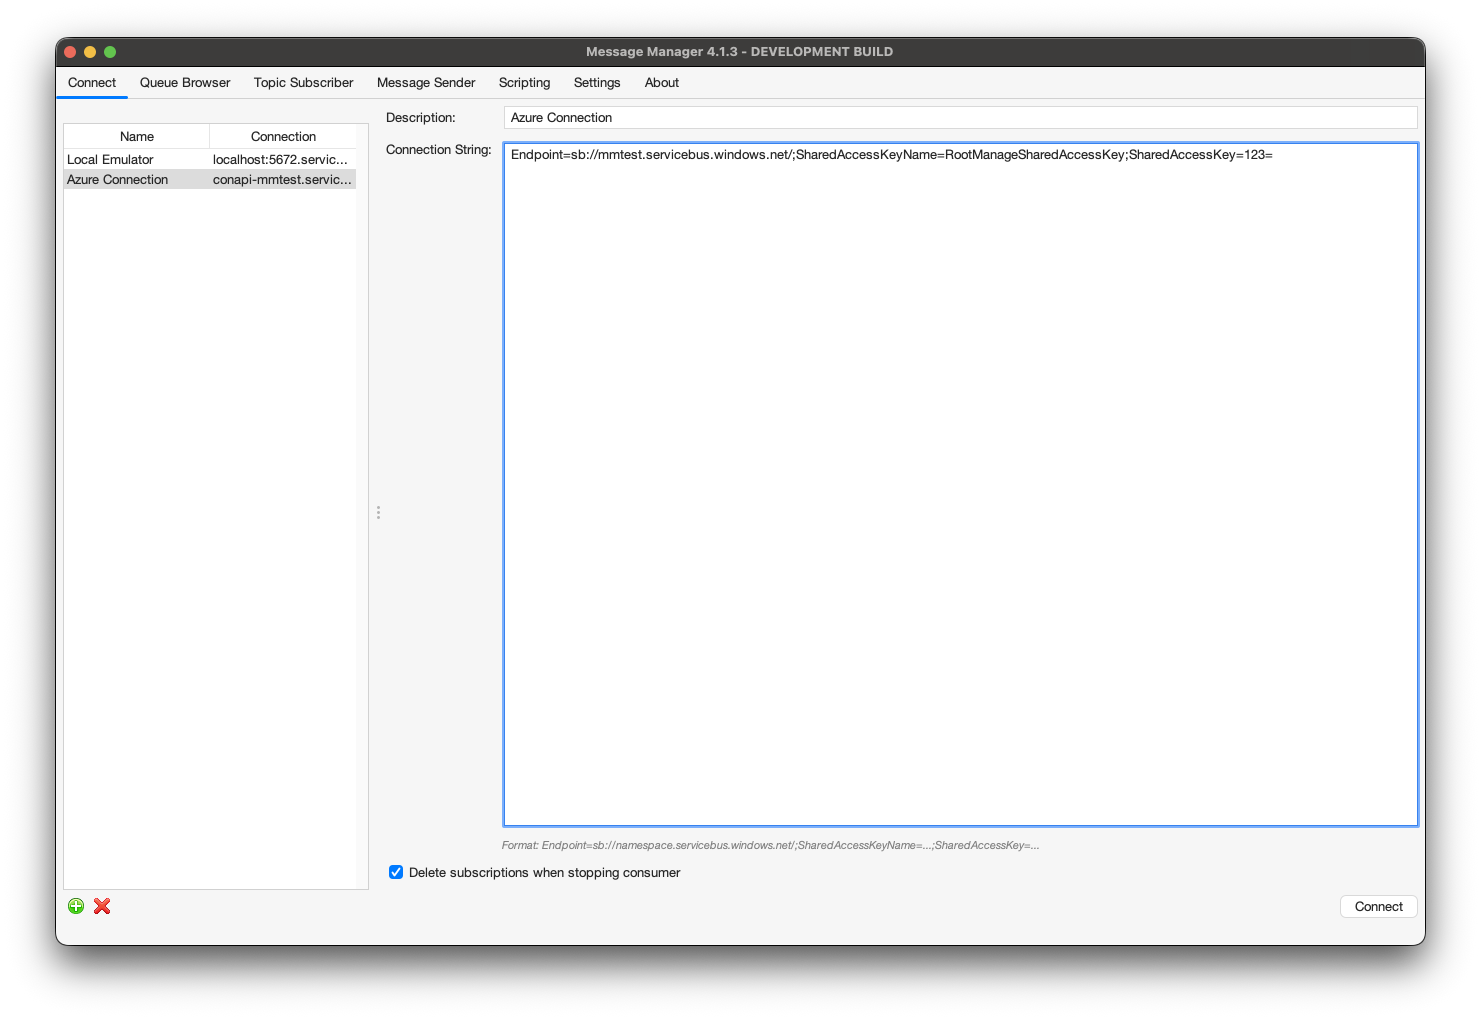This screenshot has height=1019, width=1481.
Task: Click the truncated conapi-mmtest connection text
Action: pyautogui.click(x=281, y=179)
